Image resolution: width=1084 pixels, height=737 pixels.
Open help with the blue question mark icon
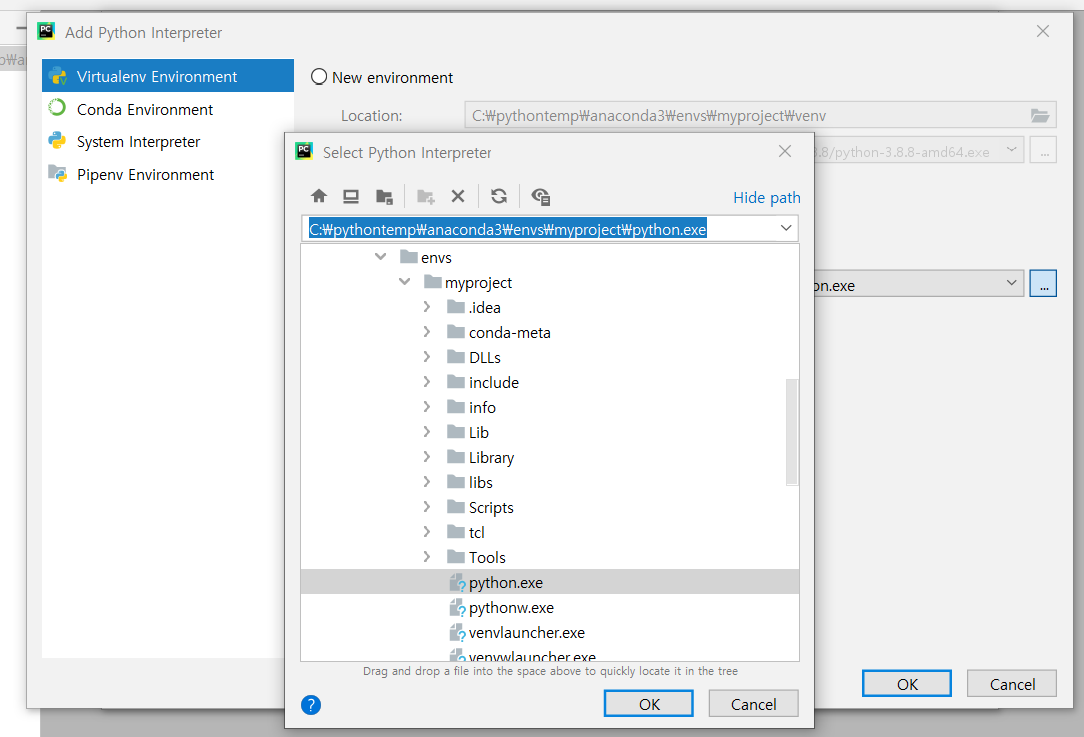click(x=311, y=705)
